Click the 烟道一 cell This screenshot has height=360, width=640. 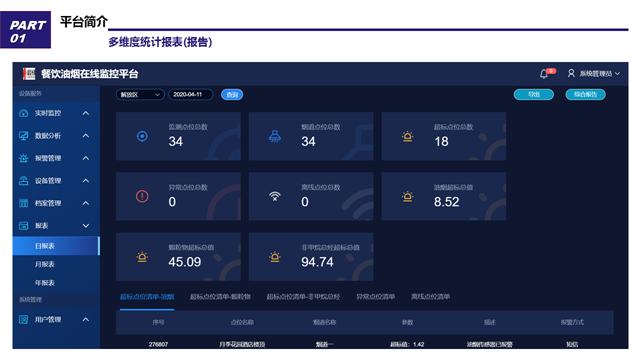[324, 344]
